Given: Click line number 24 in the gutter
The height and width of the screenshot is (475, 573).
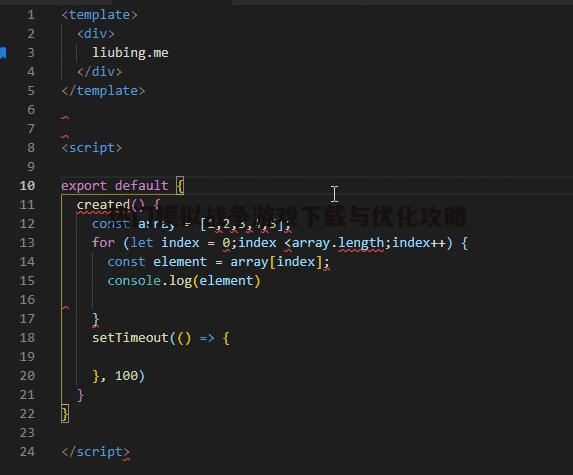Looking at the screenshot, I should click(27, 452).
